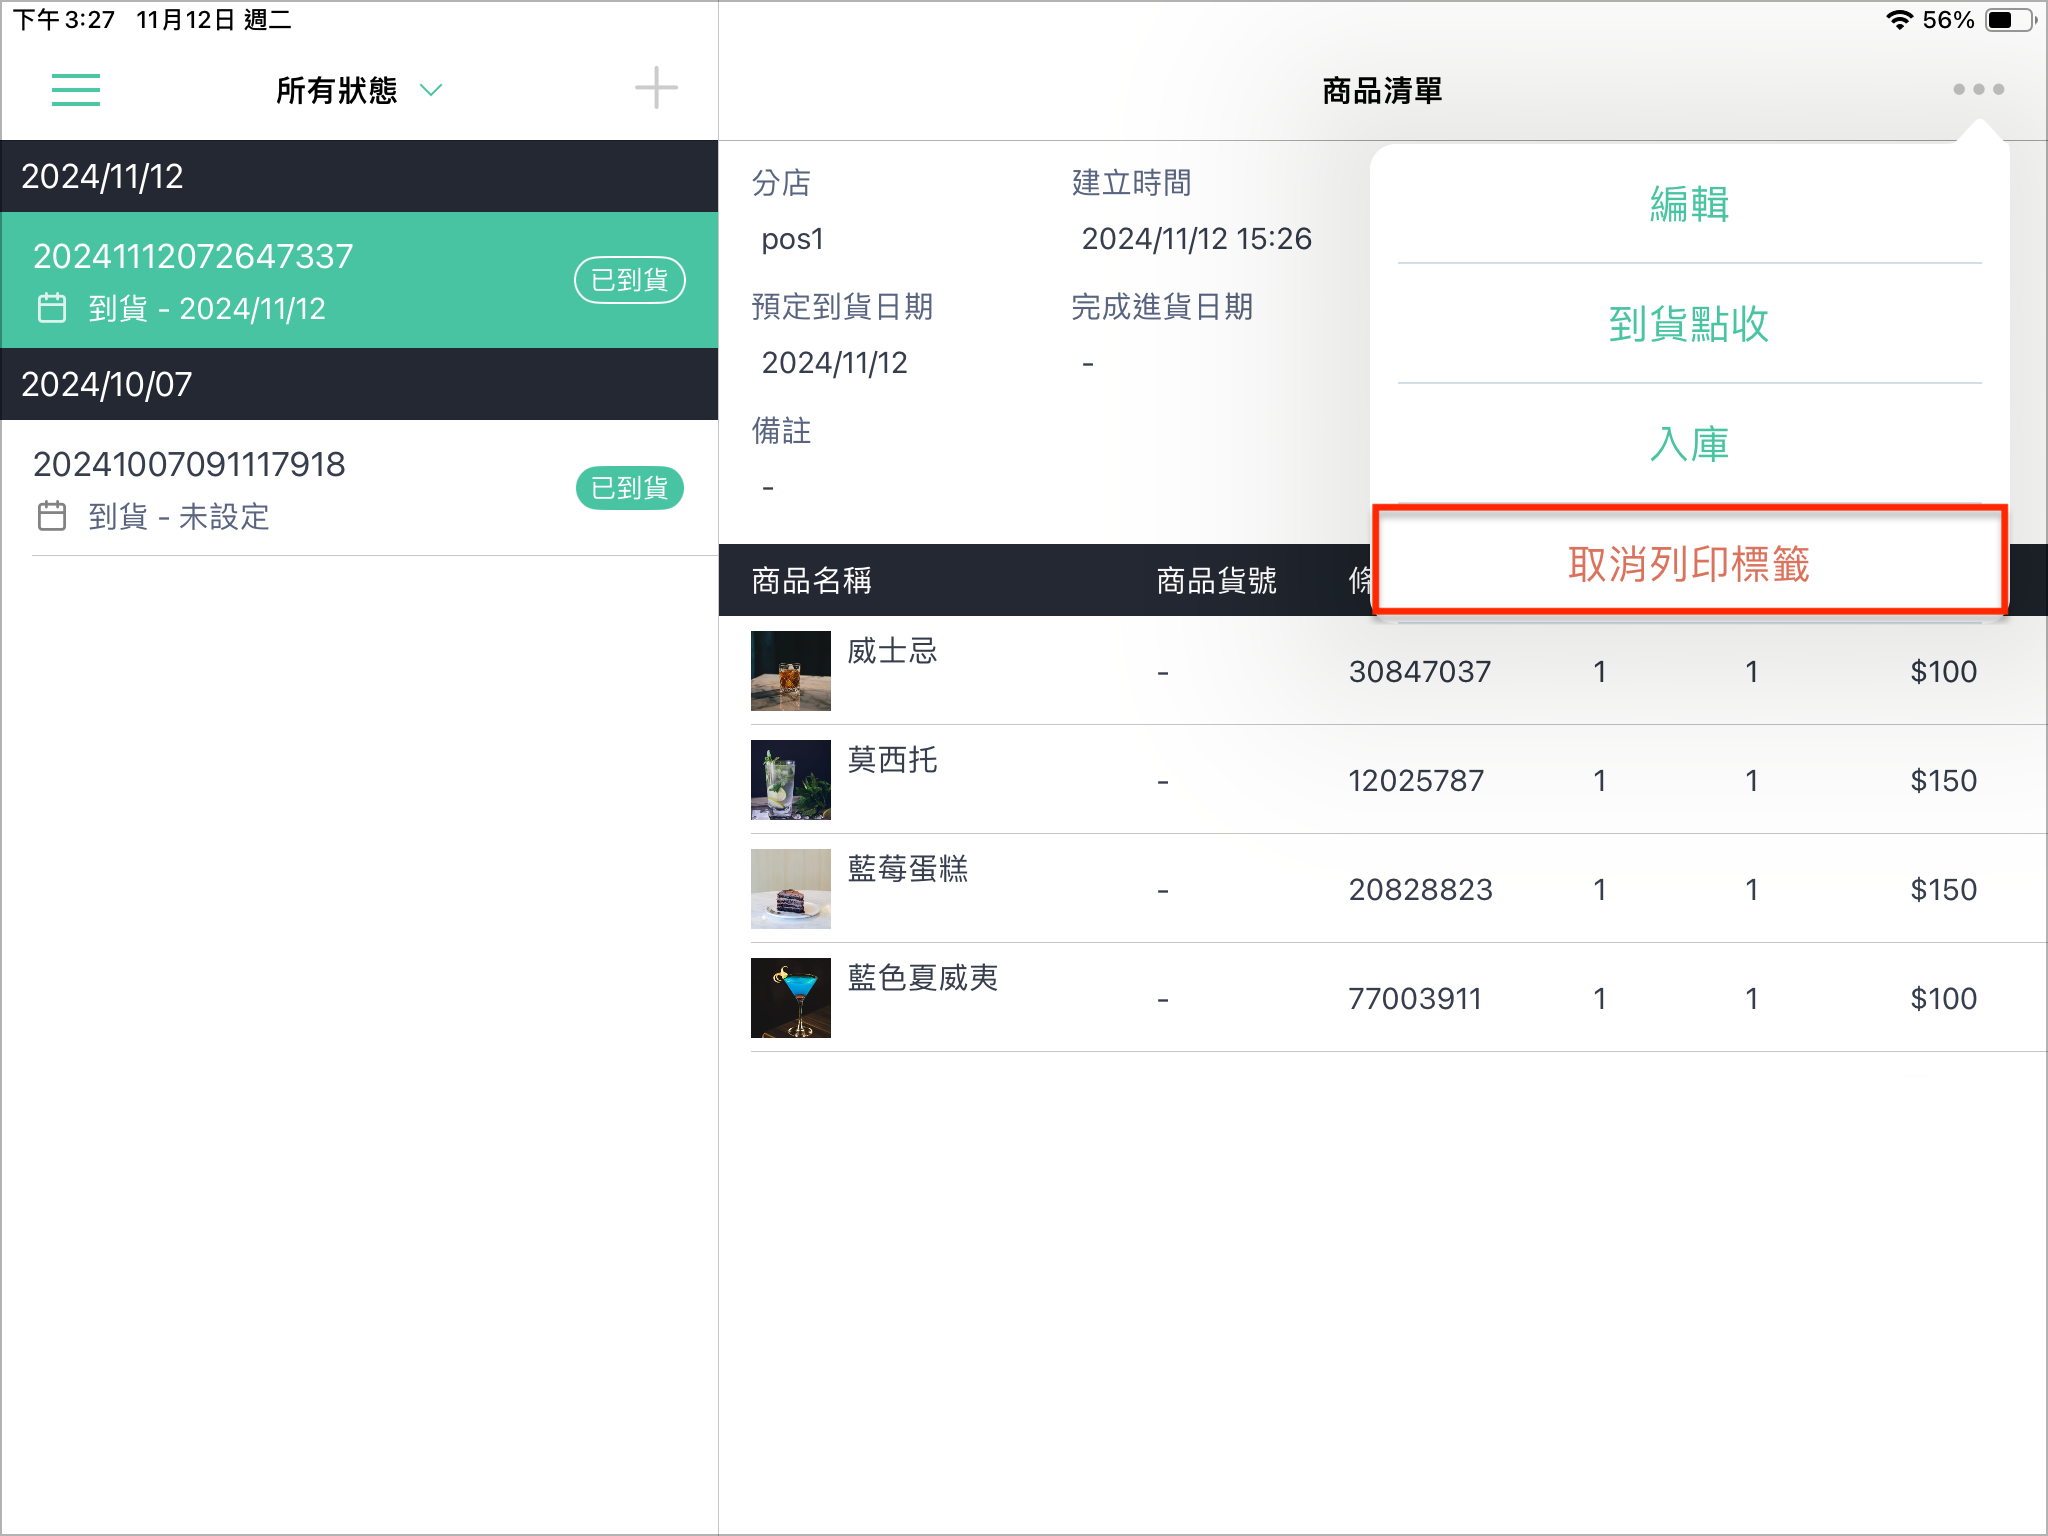The image size is (2048, 1536).
Task: Select purchase order 20241007091117918
Action: (359, 488)
